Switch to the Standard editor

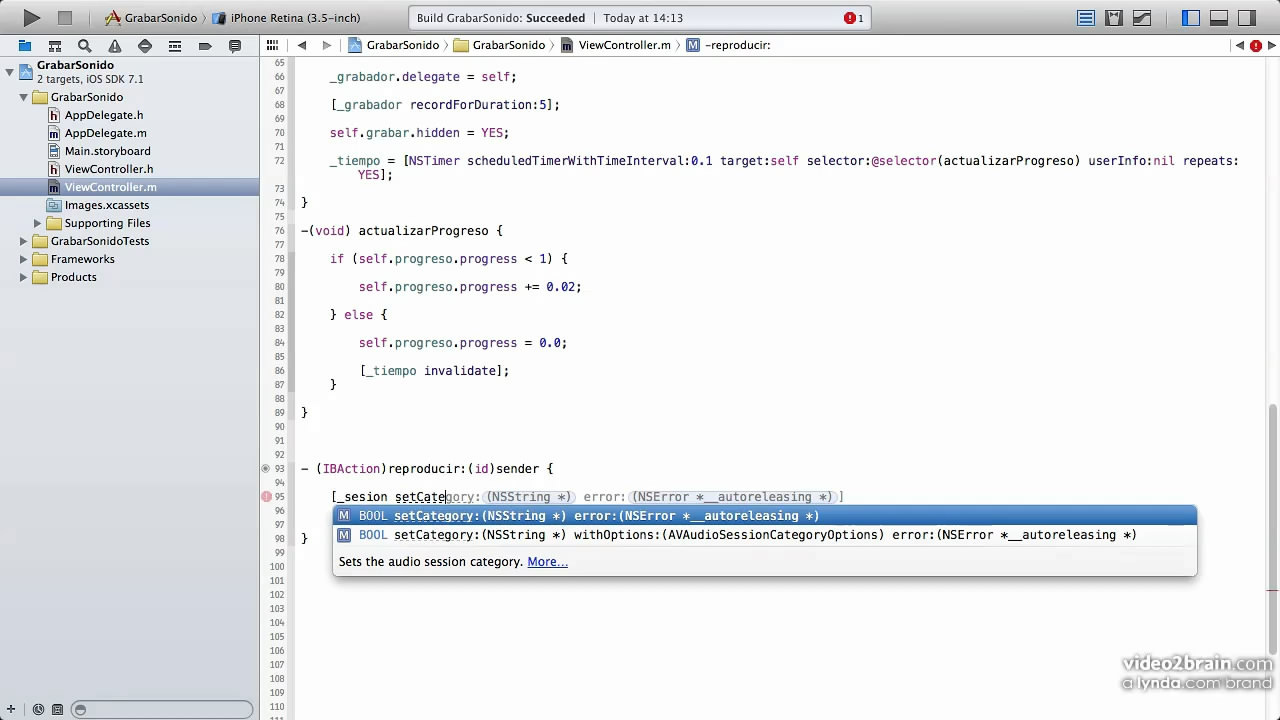click(1086, 18)
